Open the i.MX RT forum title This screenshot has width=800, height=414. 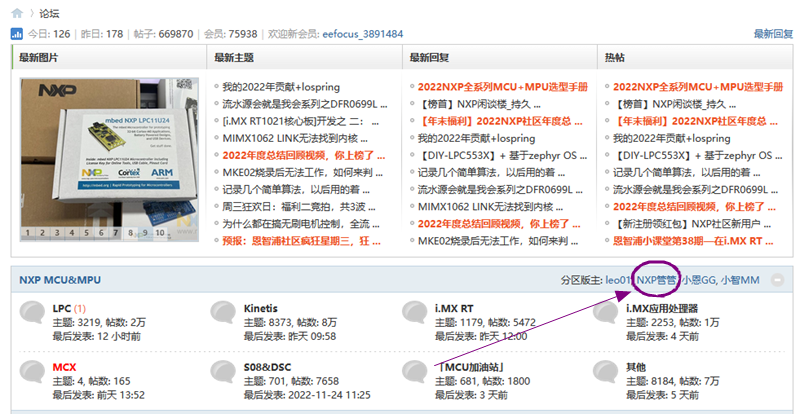pos(454,308)
